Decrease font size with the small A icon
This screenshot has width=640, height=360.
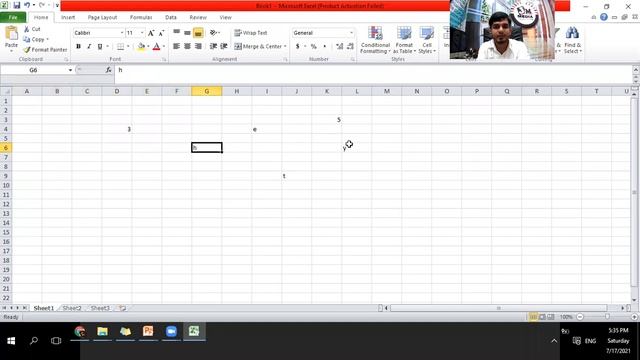[161, 33]
